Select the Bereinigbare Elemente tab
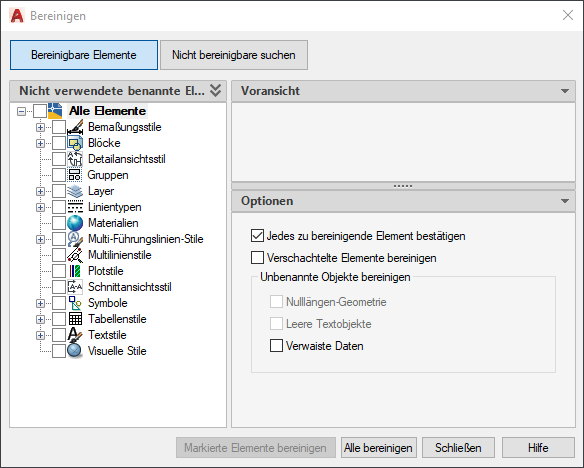Screen dimensions: 584x468 point(84,55)
